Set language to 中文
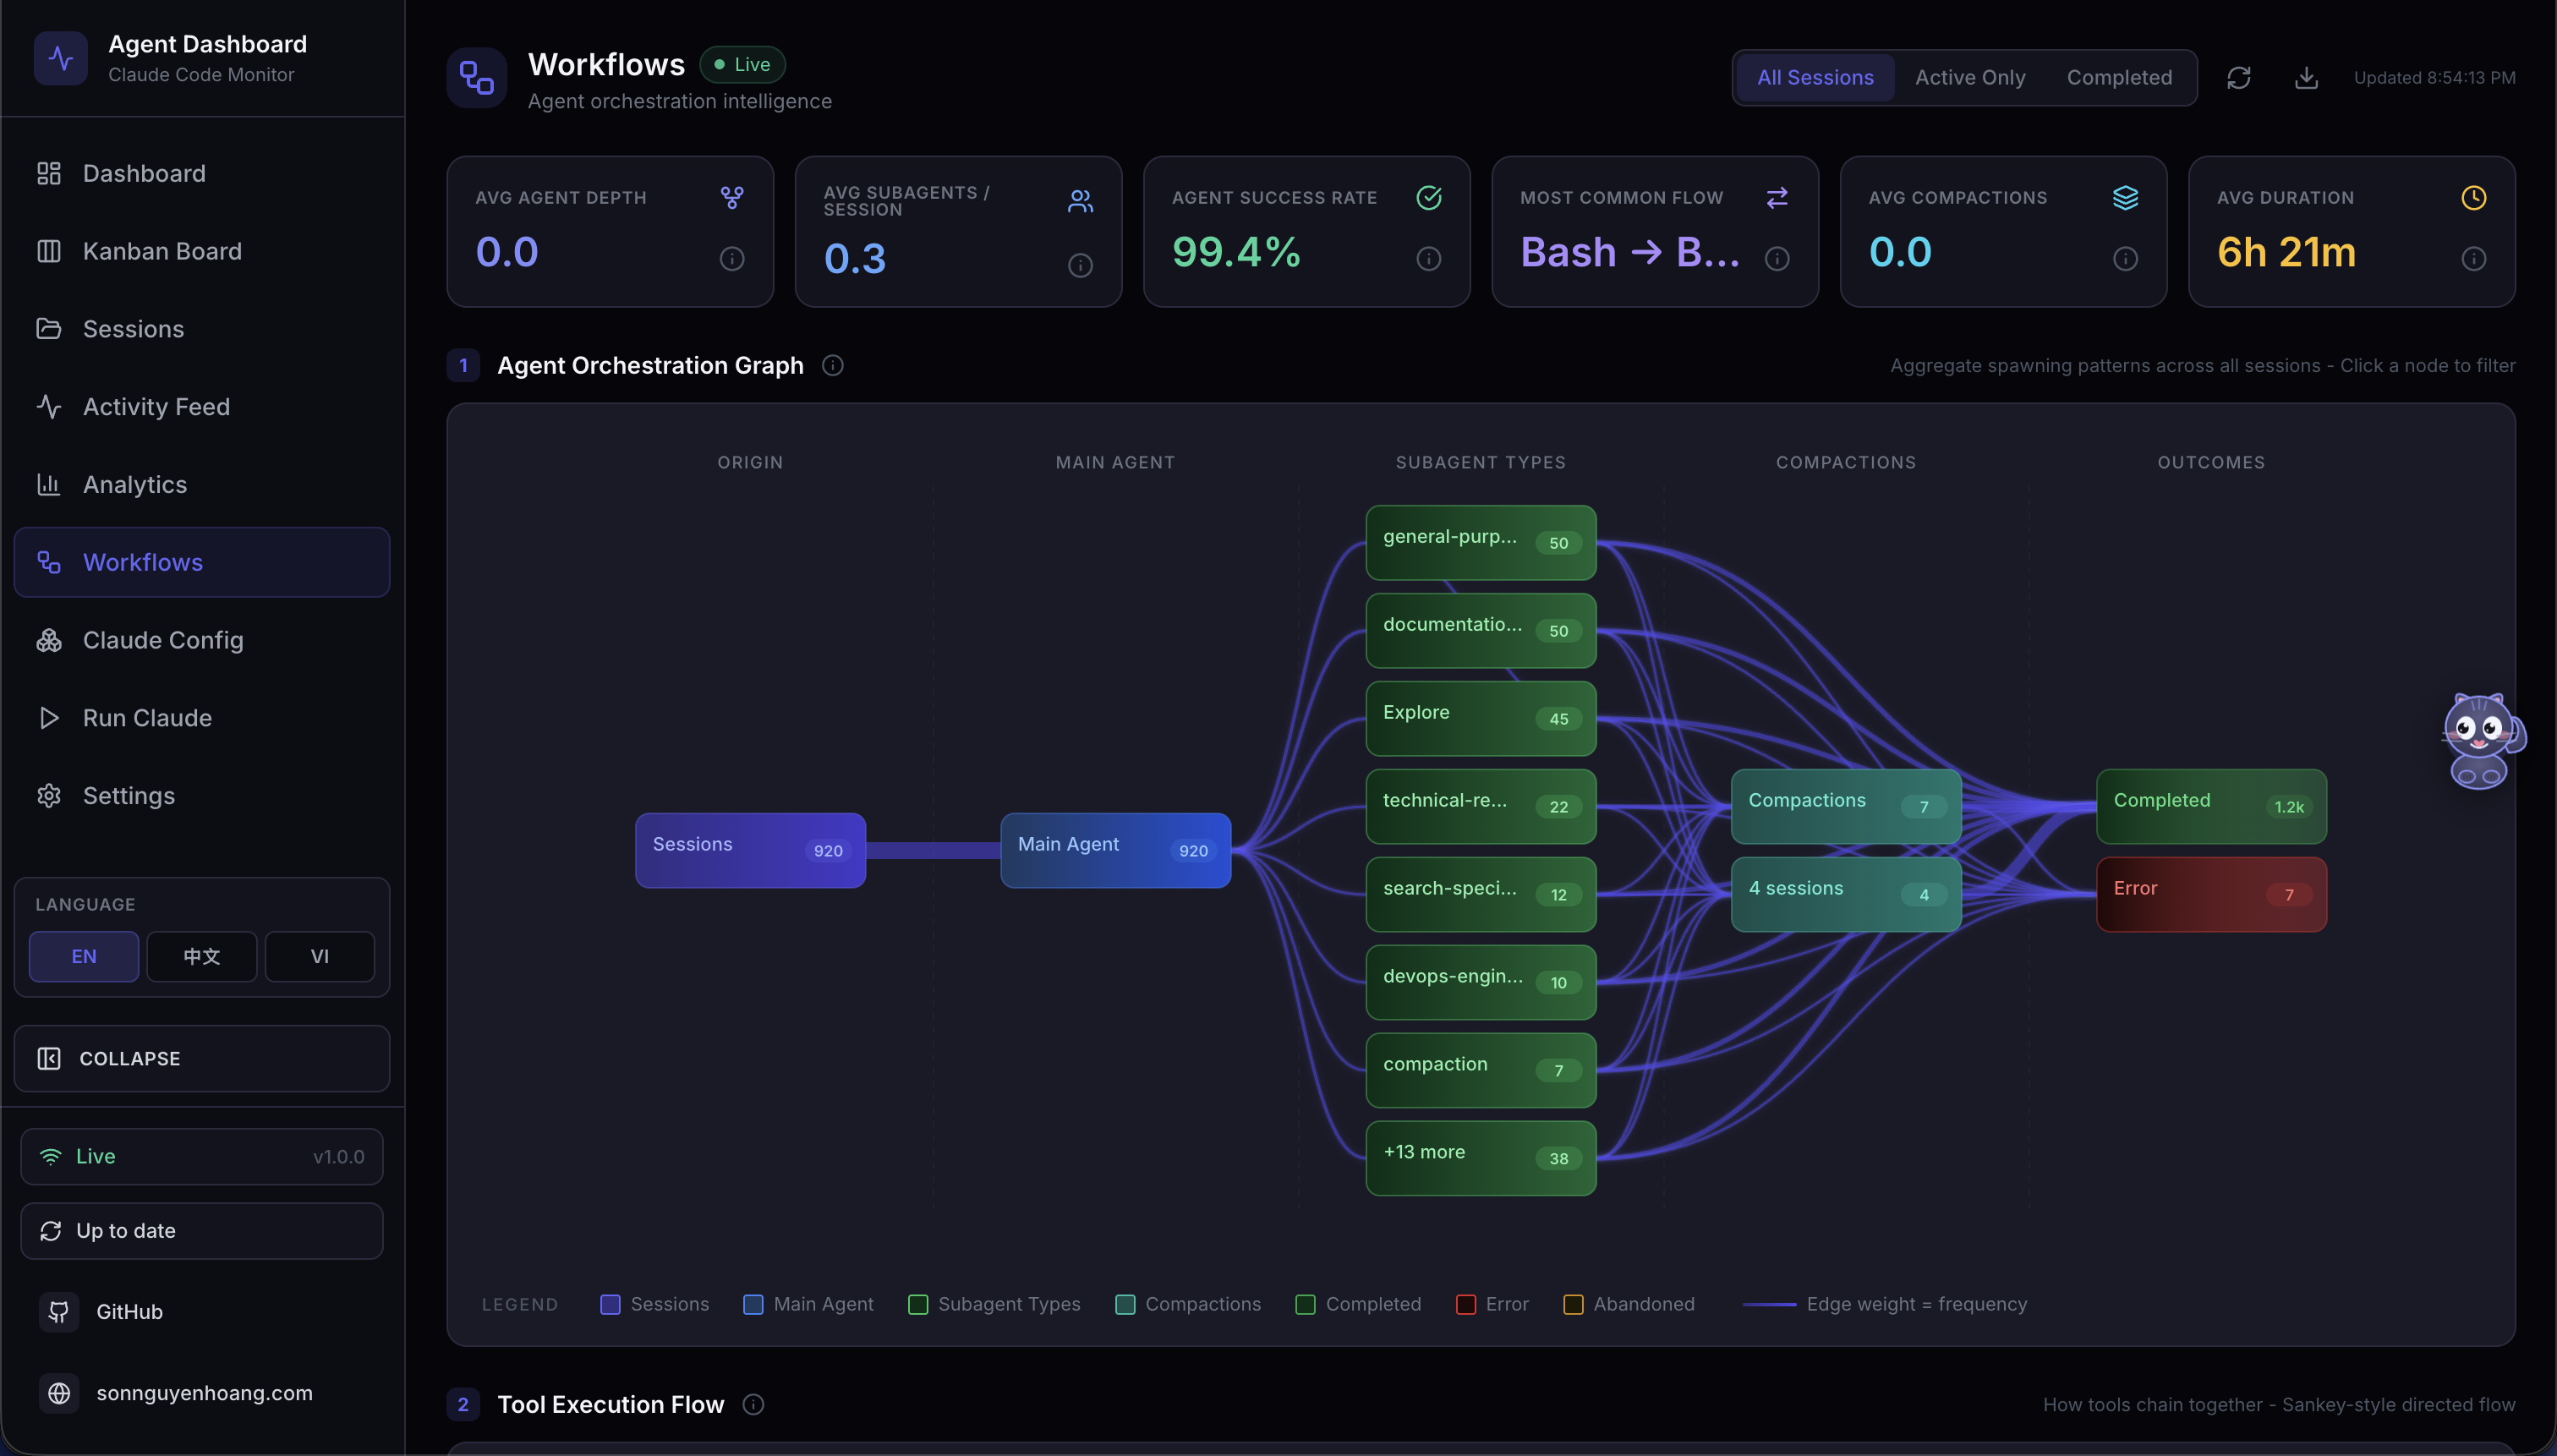Screen dimensions: 2557x1456 coord(202,957)
